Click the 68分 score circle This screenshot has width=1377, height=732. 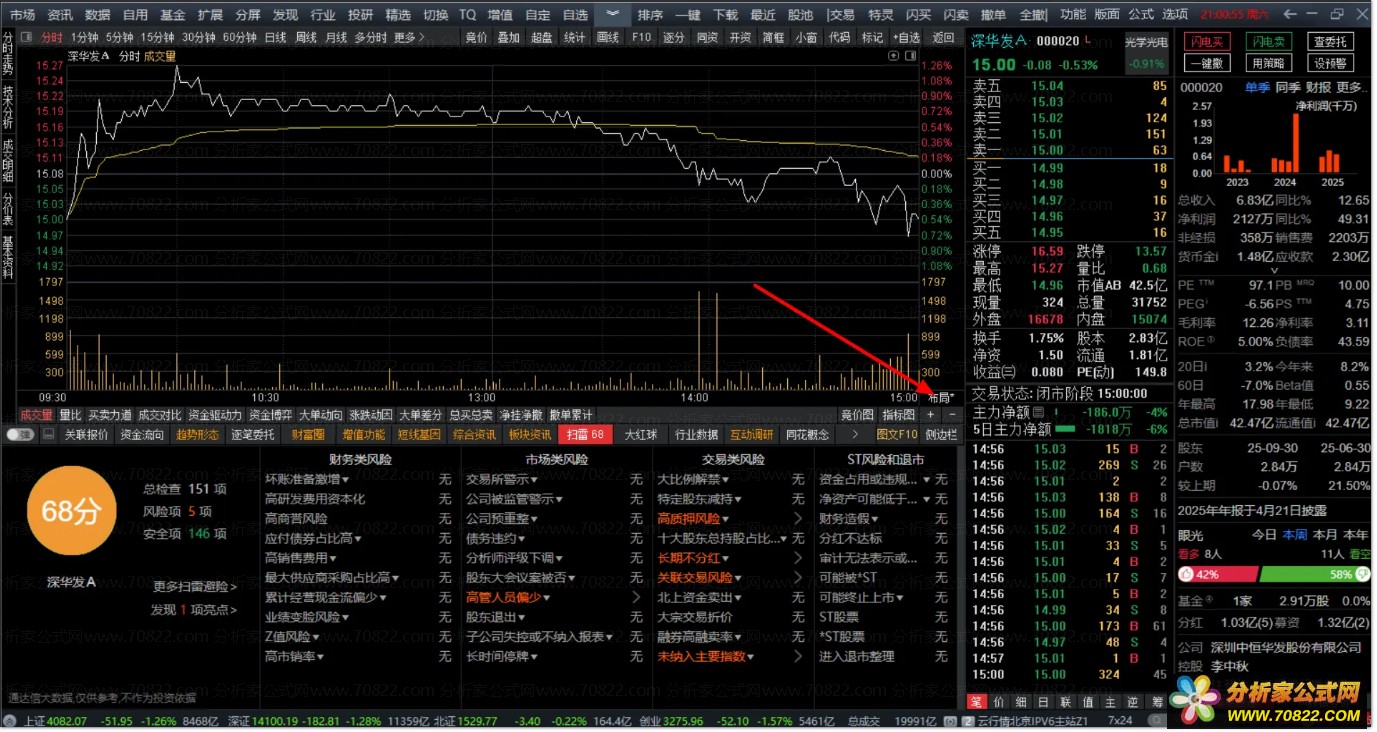[x=70, y=512]
